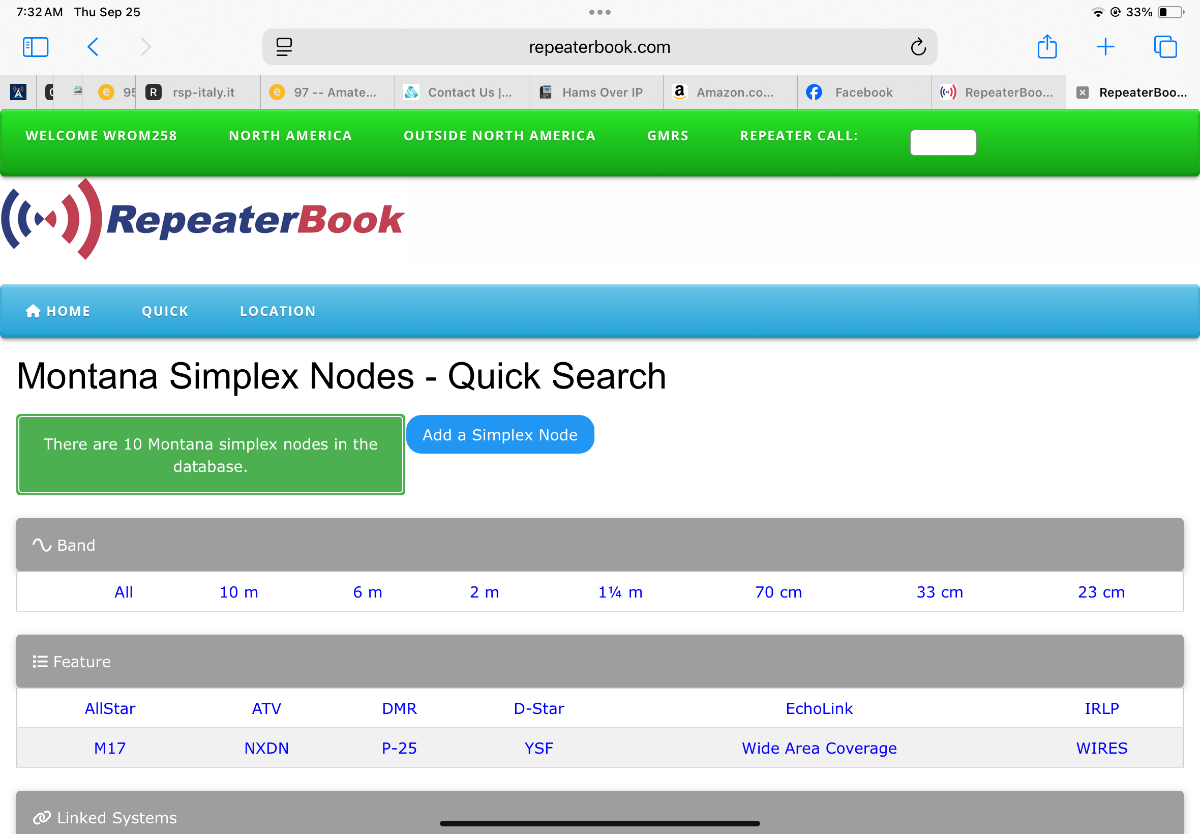The image size is (1200, 834).
Task: Expand the GMRS menu
Action: pyautogui.click(x=667, y=136)
